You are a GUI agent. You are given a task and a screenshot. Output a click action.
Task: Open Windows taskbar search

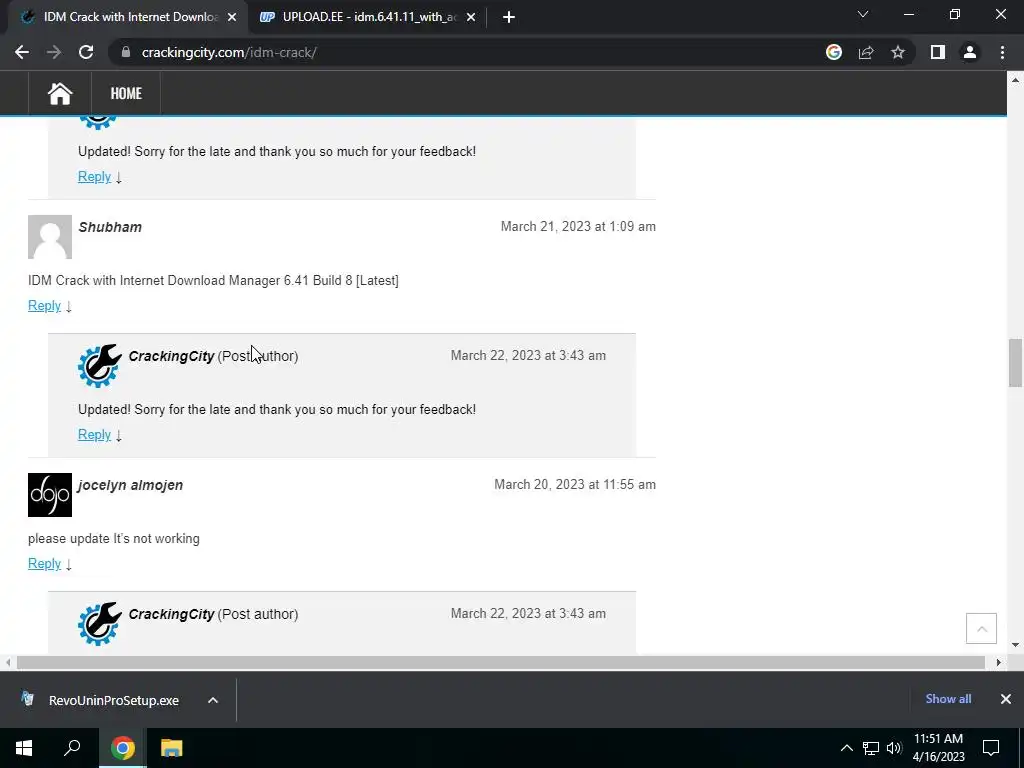(x=72, y=748)
